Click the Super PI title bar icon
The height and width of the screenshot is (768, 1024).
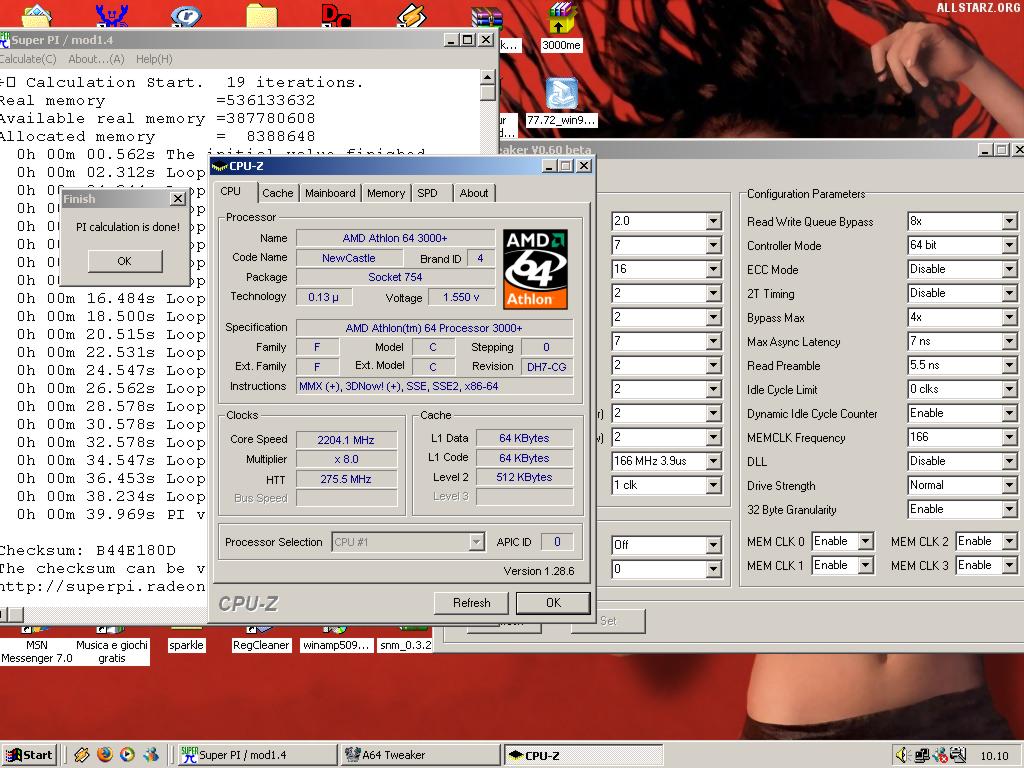5,40
